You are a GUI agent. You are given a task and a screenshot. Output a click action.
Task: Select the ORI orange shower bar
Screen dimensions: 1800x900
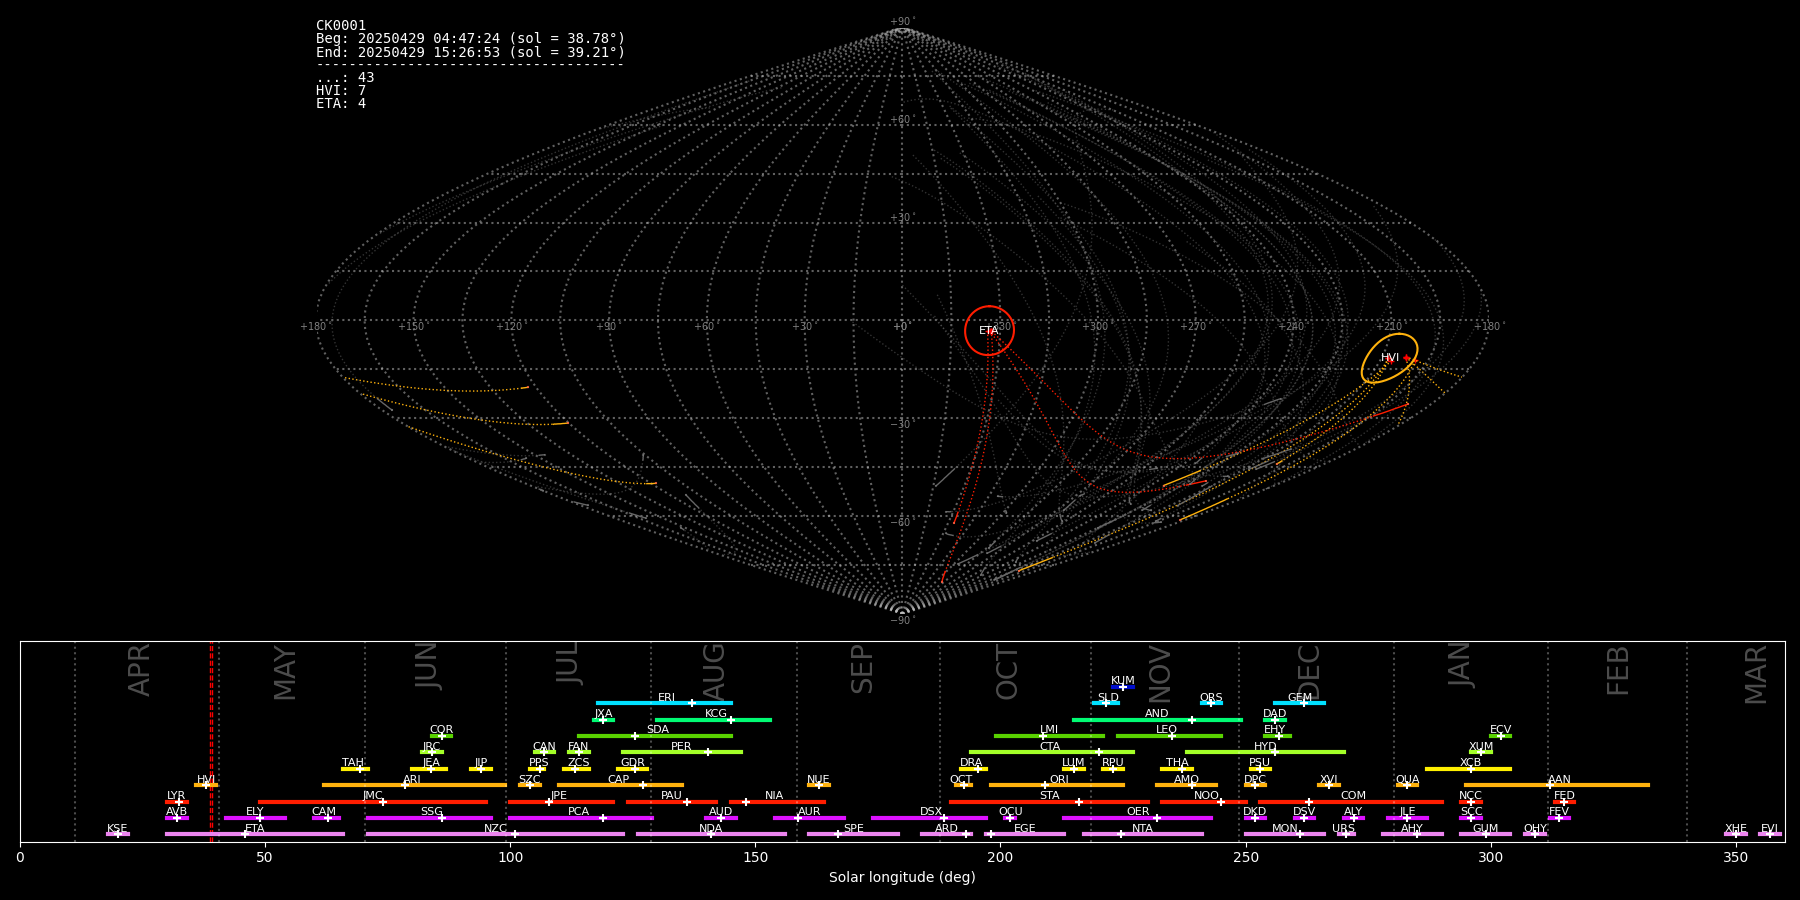pos(1057,785)
